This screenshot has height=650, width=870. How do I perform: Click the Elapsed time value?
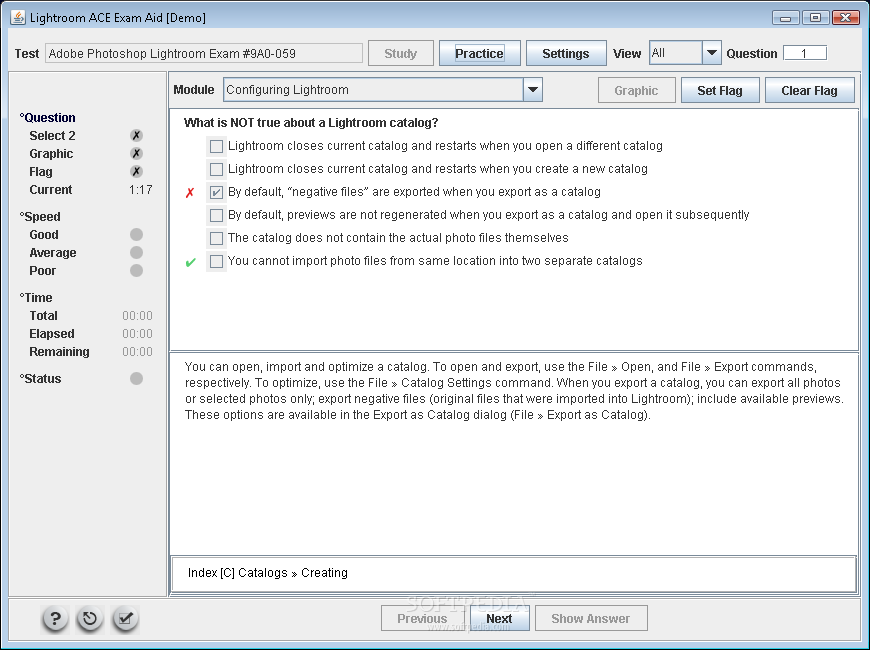[x=137, y=334]
